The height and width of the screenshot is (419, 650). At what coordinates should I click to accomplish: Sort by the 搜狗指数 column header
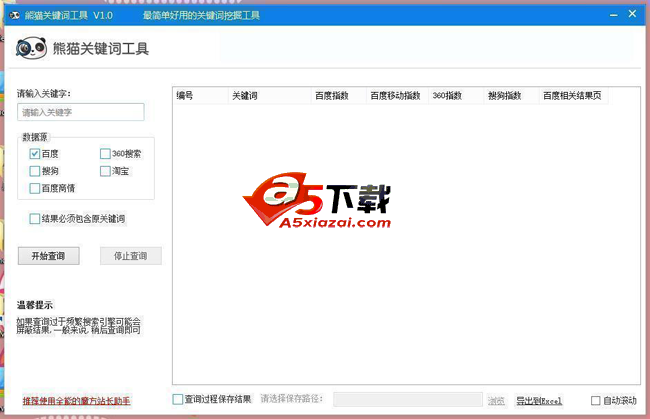pyautogui.click(x=512, y=96)
